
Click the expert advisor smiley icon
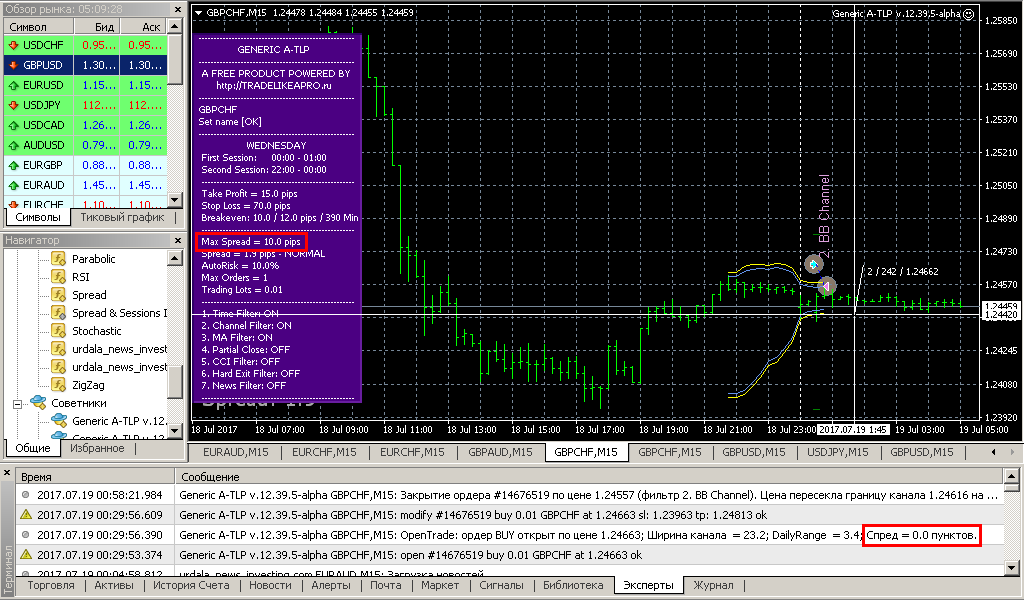pyautogui.click(x=968, y=14)
